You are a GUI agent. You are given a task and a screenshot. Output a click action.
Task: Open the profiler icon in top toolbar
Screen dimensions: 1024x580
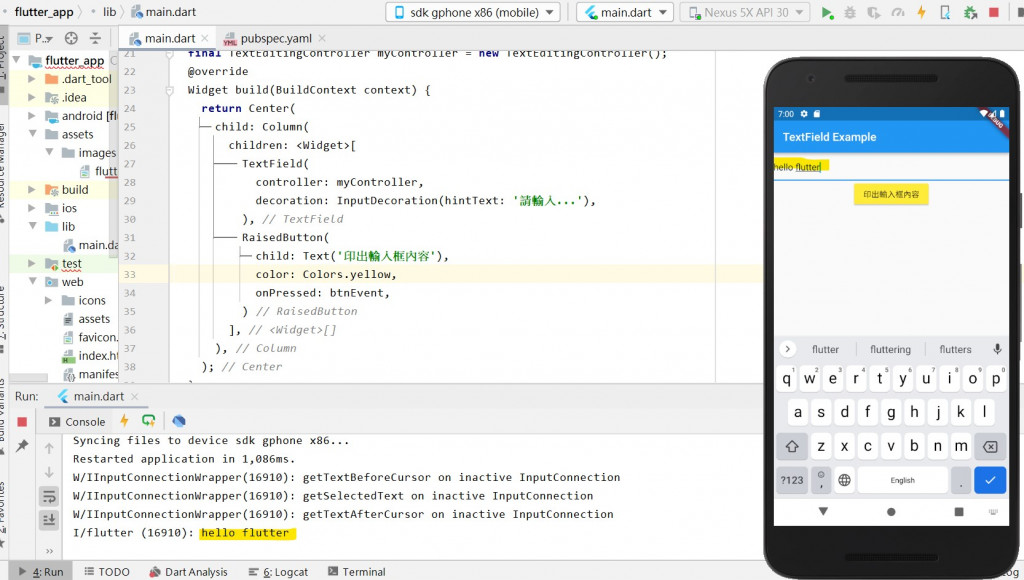pyautogui.click(x=898, y=12)
